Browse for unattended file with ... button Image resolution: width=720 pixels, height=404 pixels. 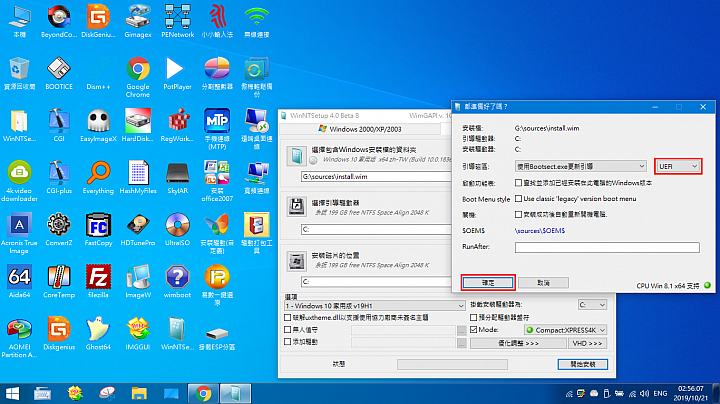click(x=461, y=330)
